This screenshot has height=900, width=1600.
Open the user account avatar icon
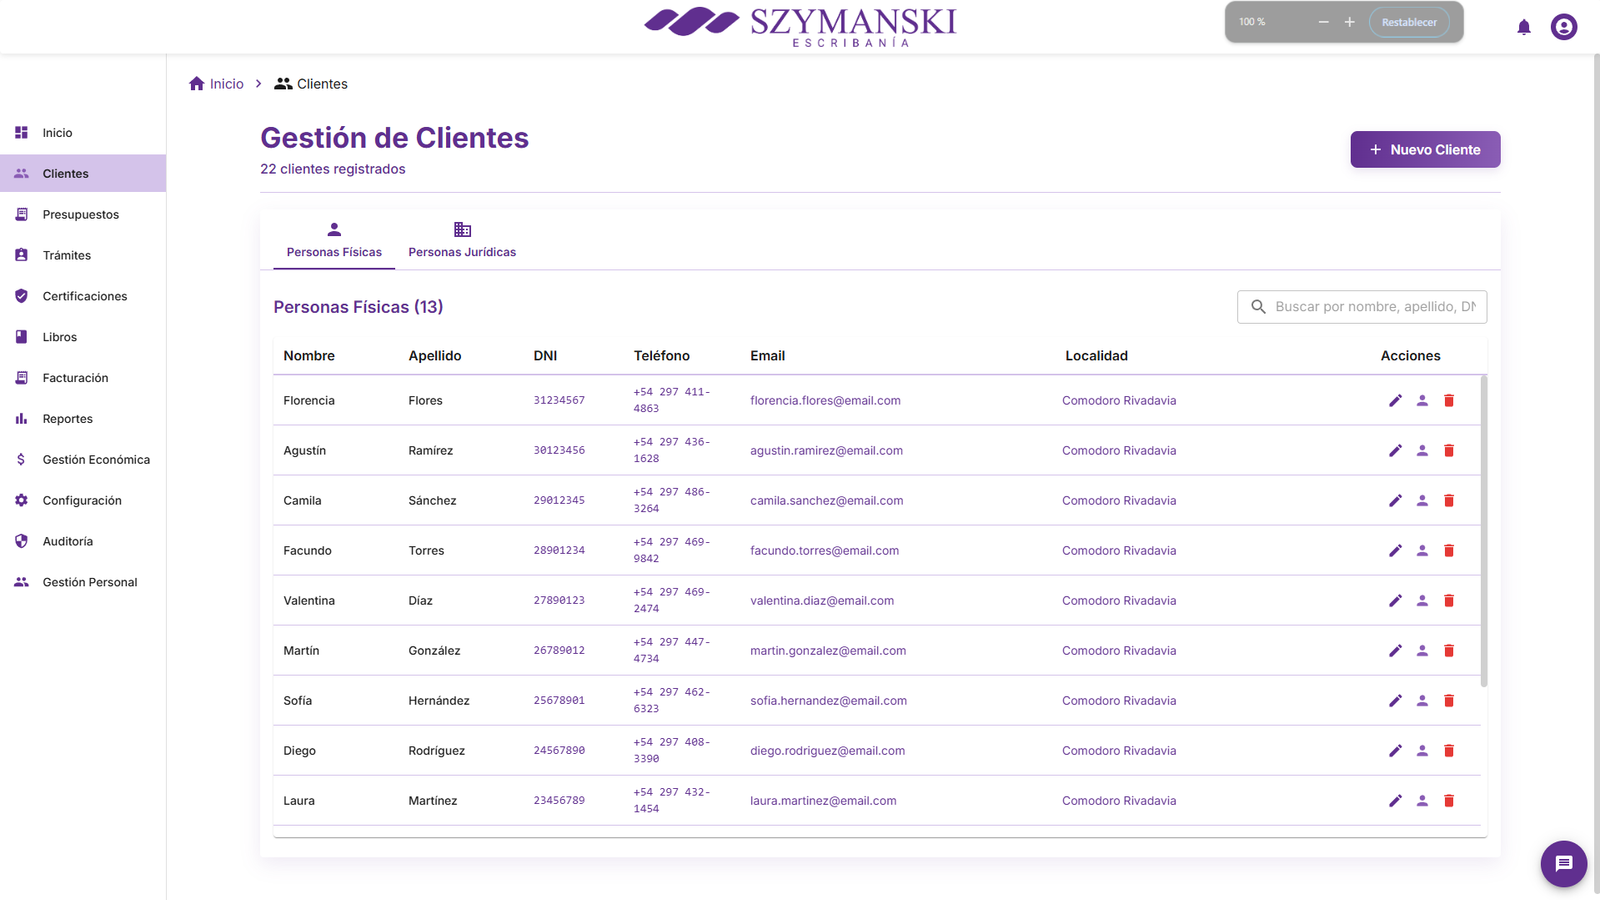[1564, 27]
